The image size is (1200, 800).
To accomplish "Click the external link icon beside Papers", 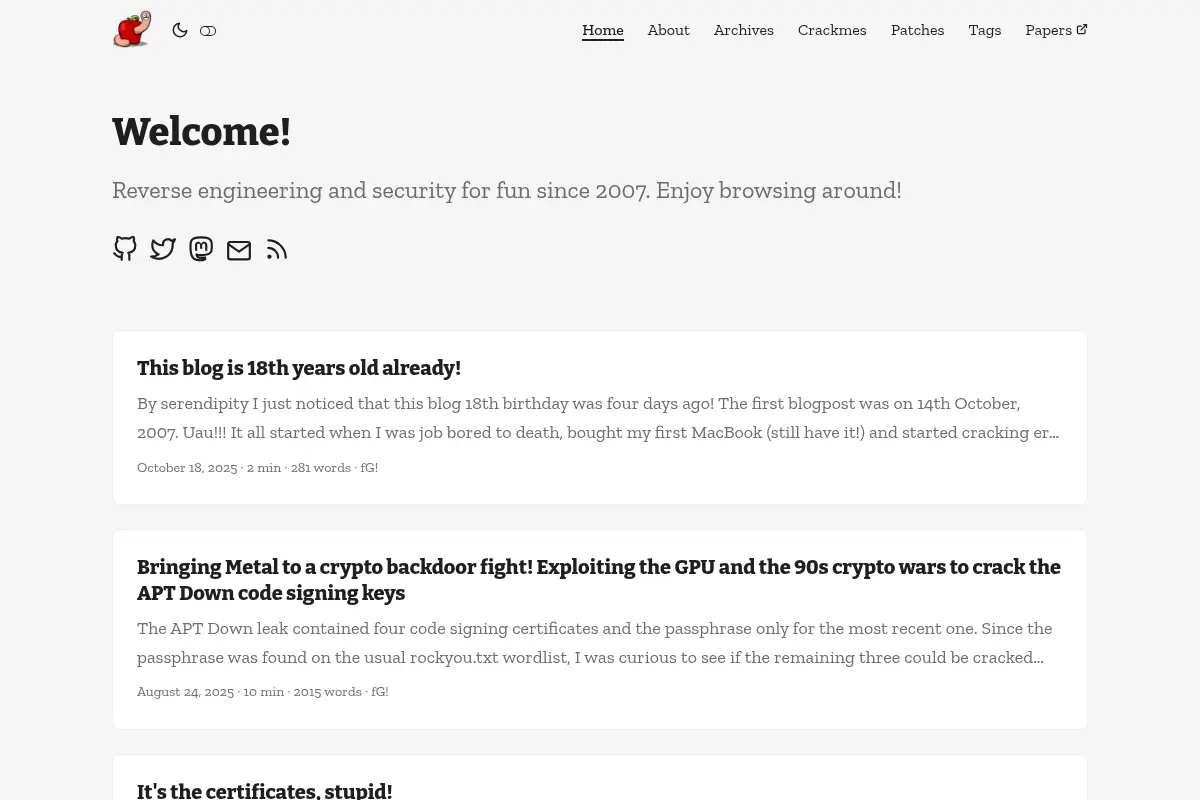I will 1082,29.
